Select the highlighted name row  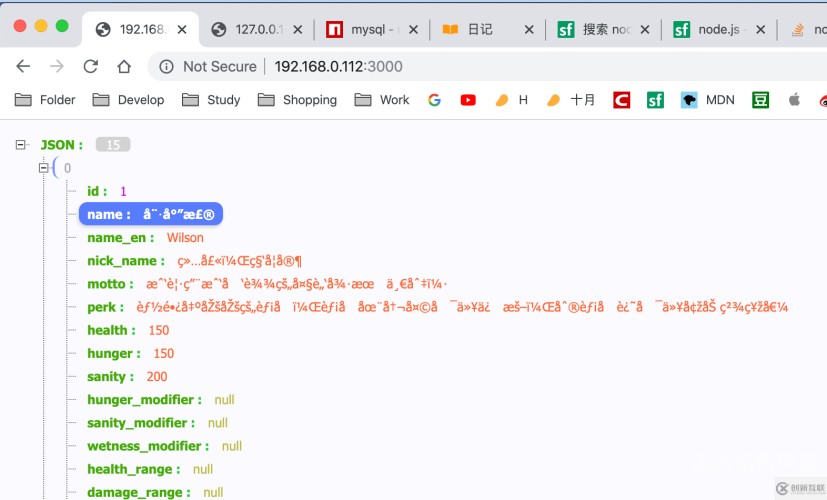click(x=151, y=214)
